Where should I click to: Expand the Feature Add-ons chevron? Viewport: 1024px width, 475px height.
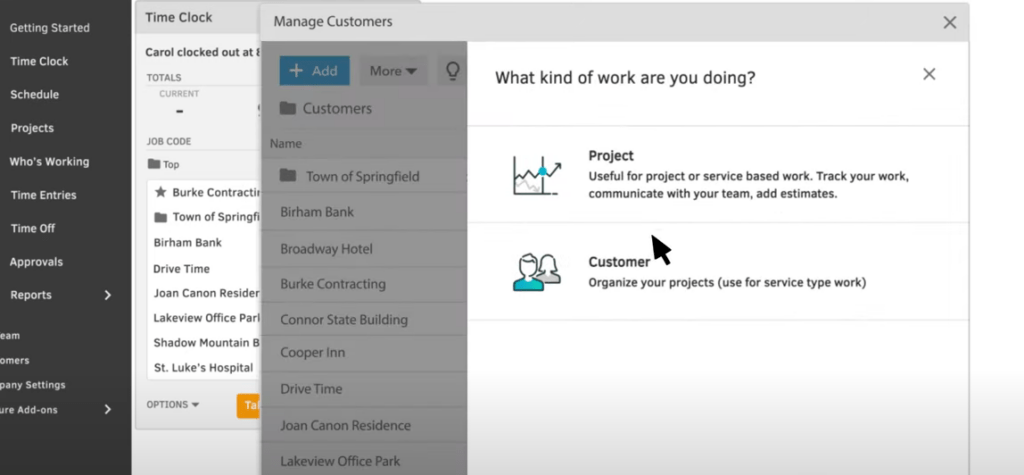coord(108,410)
